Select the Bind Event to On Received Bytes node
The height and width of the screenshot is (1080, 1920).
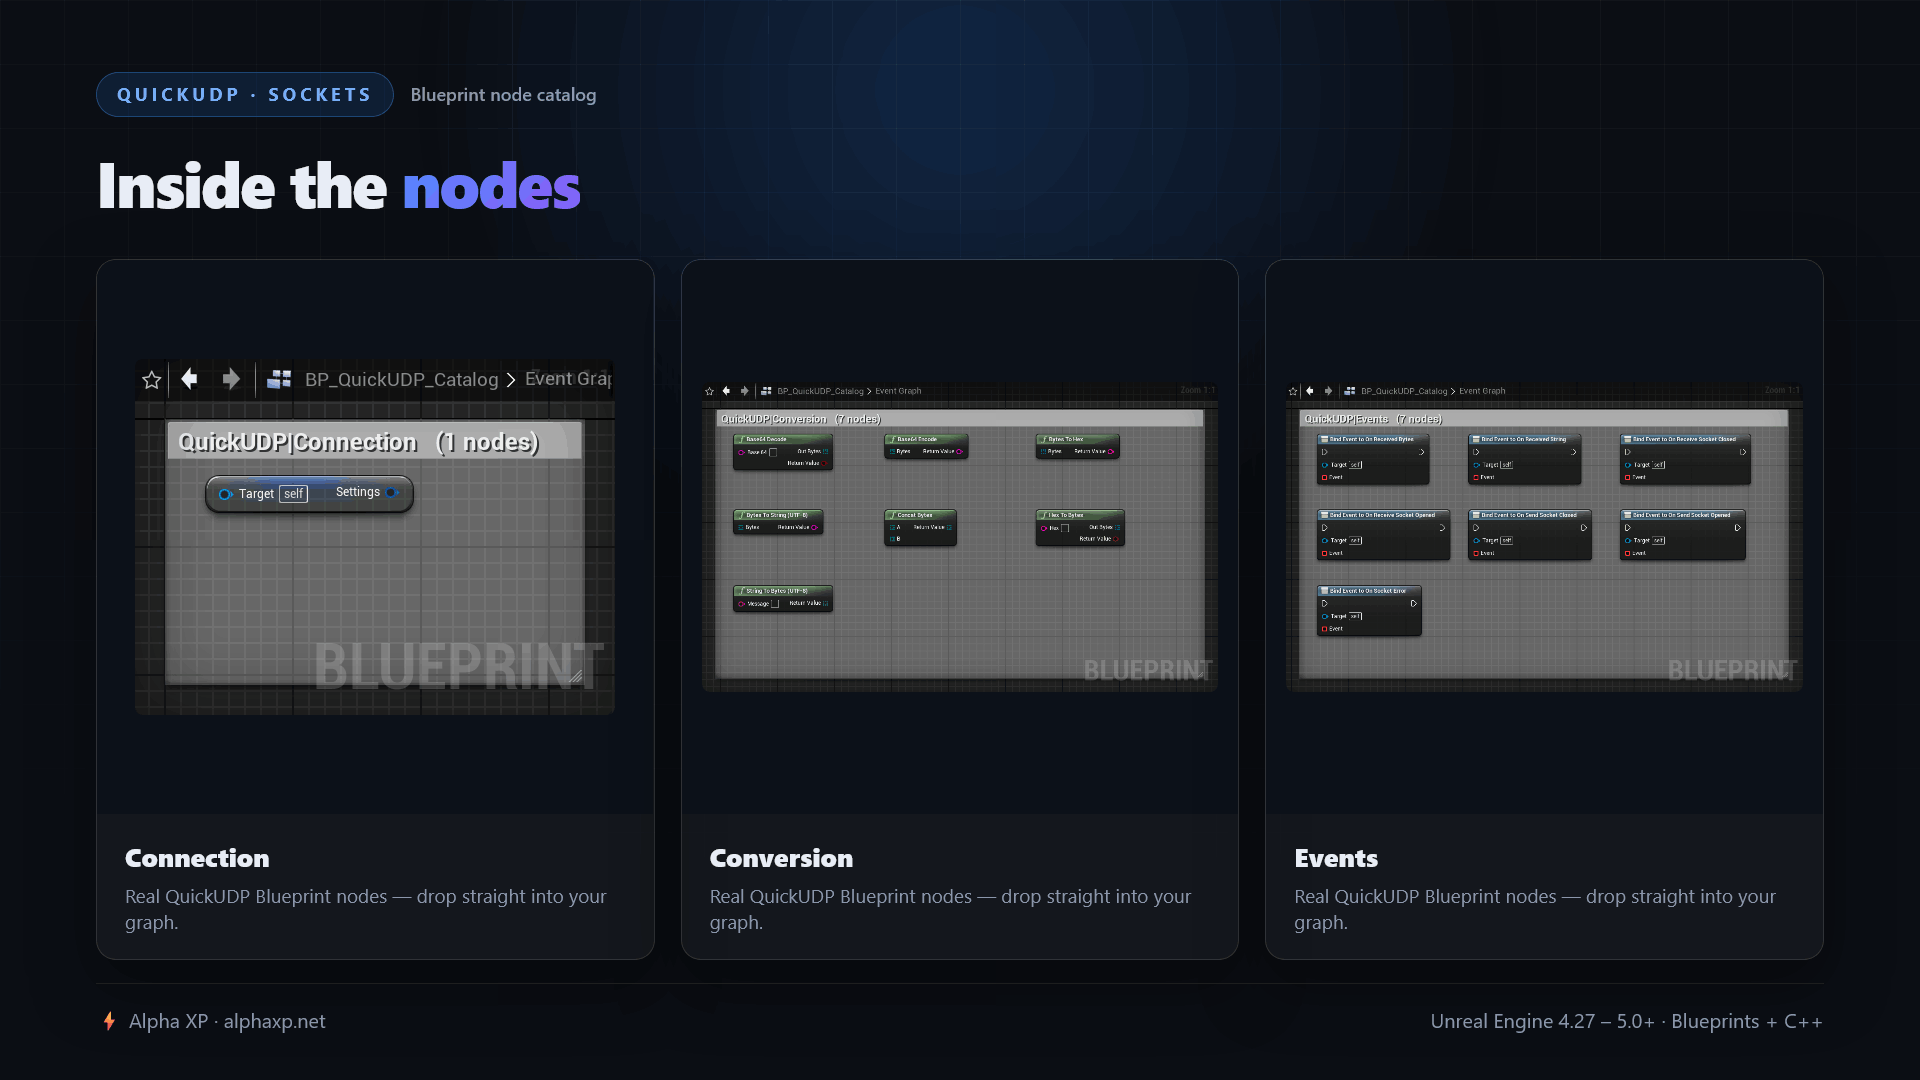tap(1373, 459)
